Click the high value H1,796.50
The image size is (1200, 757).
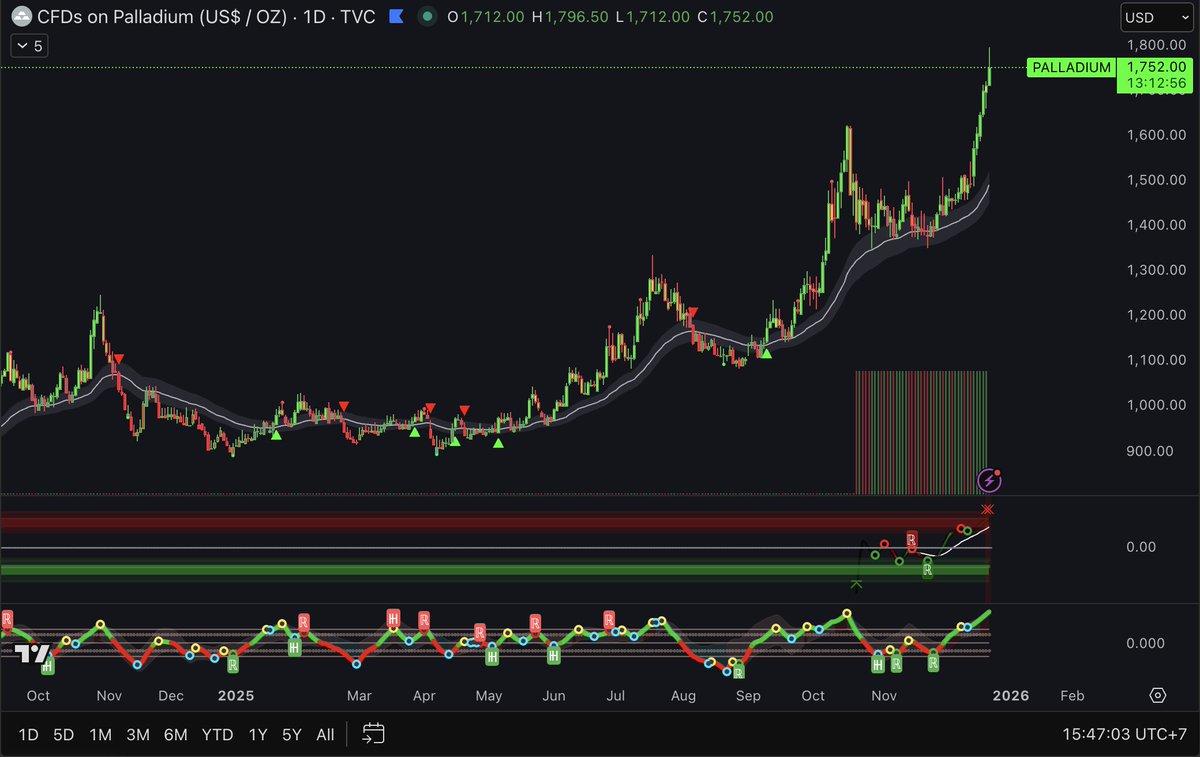coord(572,17)
